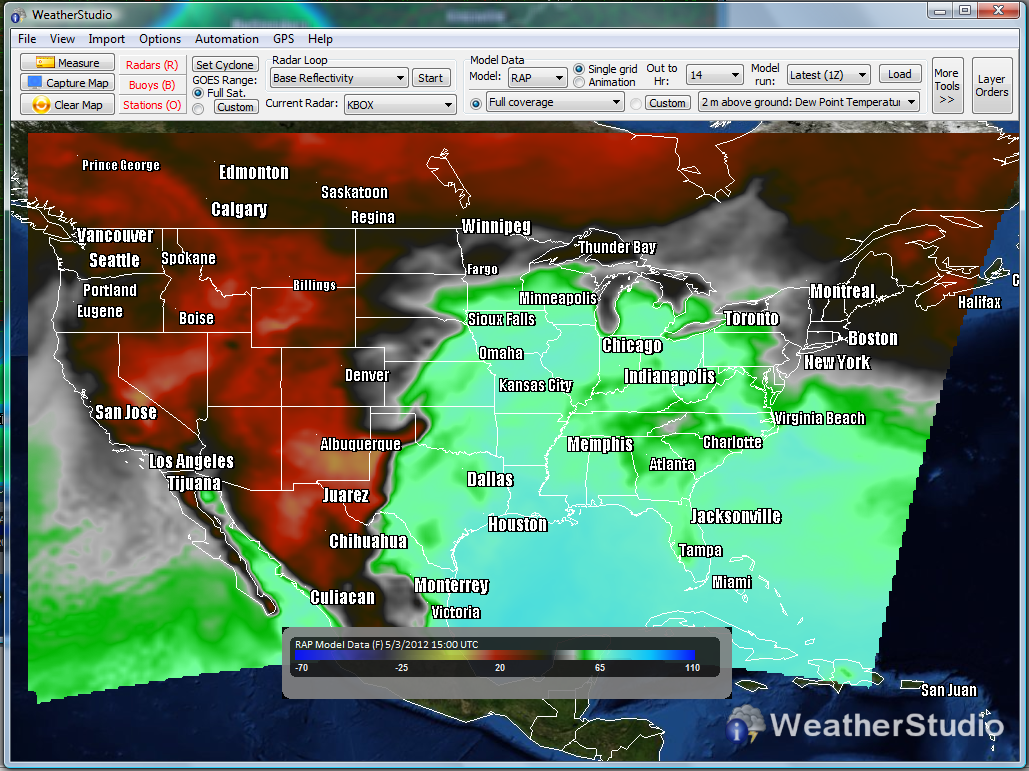Screen dimensions: 1029x771
Task: Select the GOES Custom range radio button
Action: 198,109
